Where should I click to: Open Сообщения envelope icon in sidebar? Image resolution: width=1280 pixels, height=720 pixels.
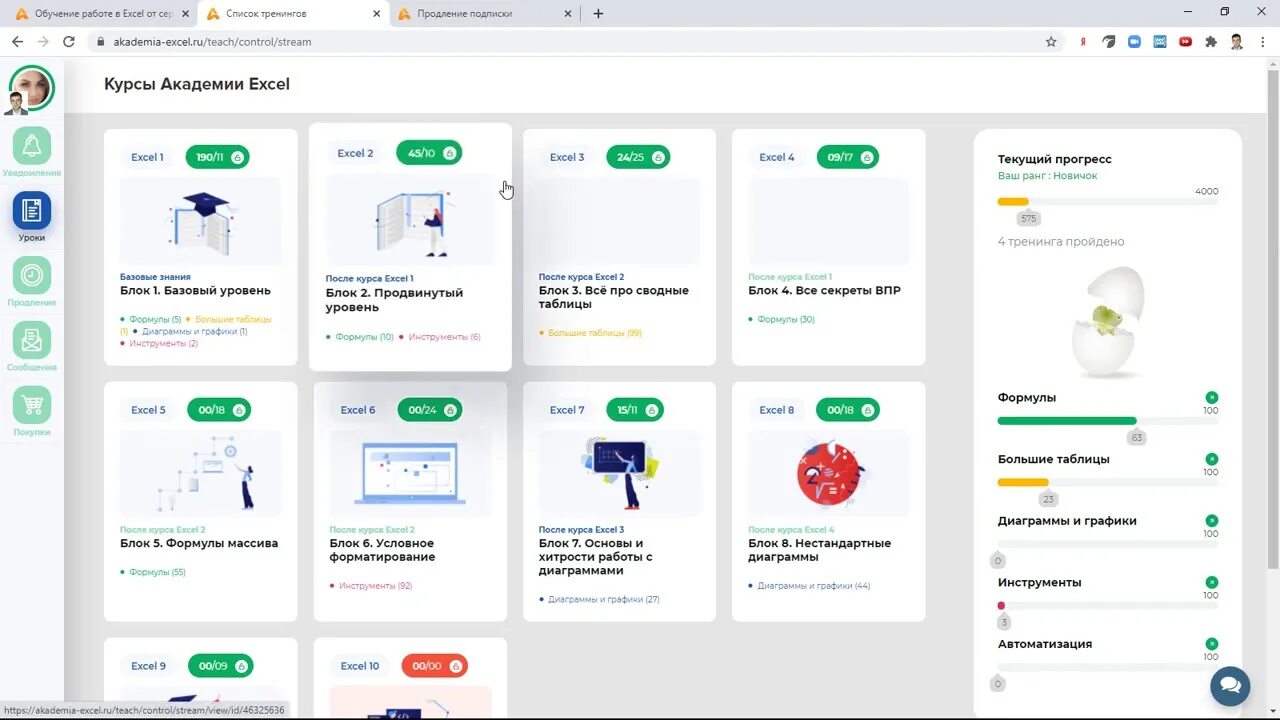(32, 340)
